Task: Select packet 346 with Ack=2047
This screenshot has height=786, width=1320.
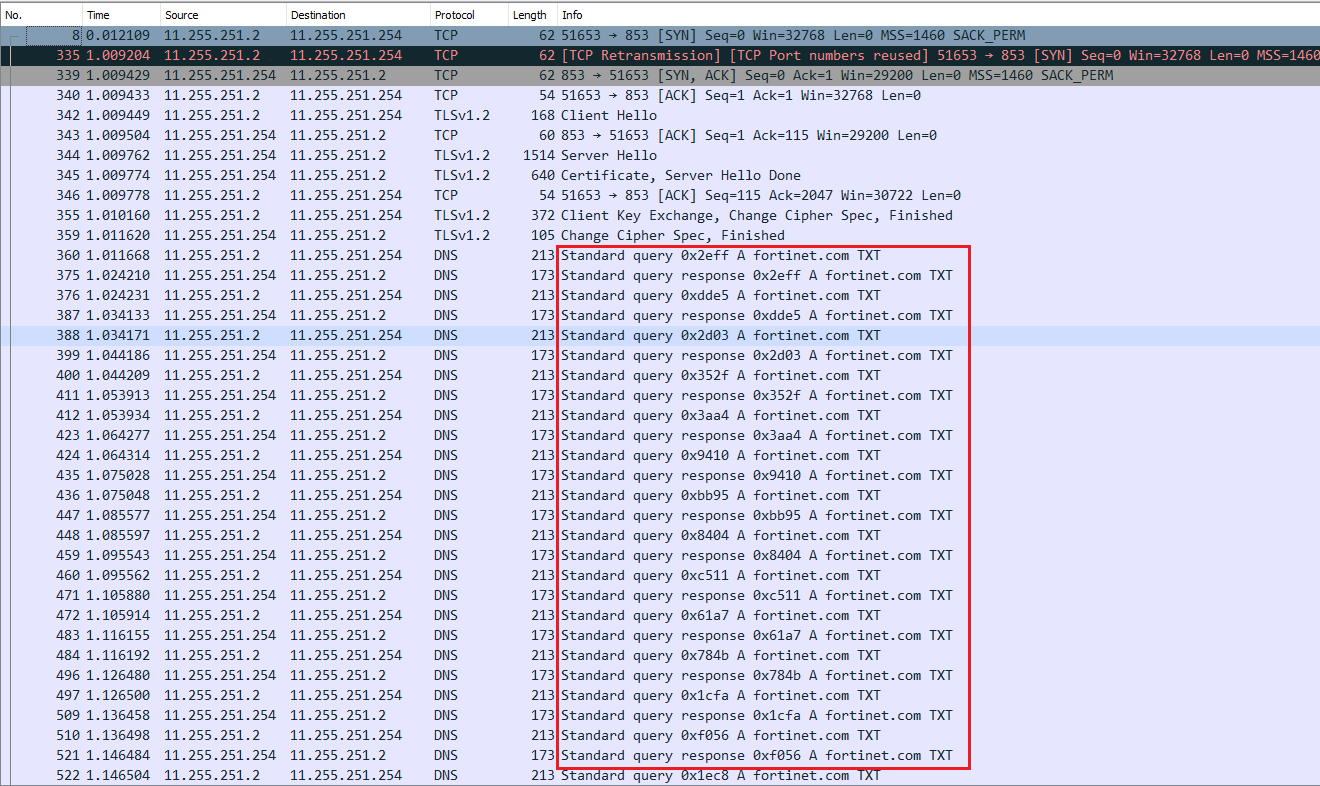Action: click(660, 195)
